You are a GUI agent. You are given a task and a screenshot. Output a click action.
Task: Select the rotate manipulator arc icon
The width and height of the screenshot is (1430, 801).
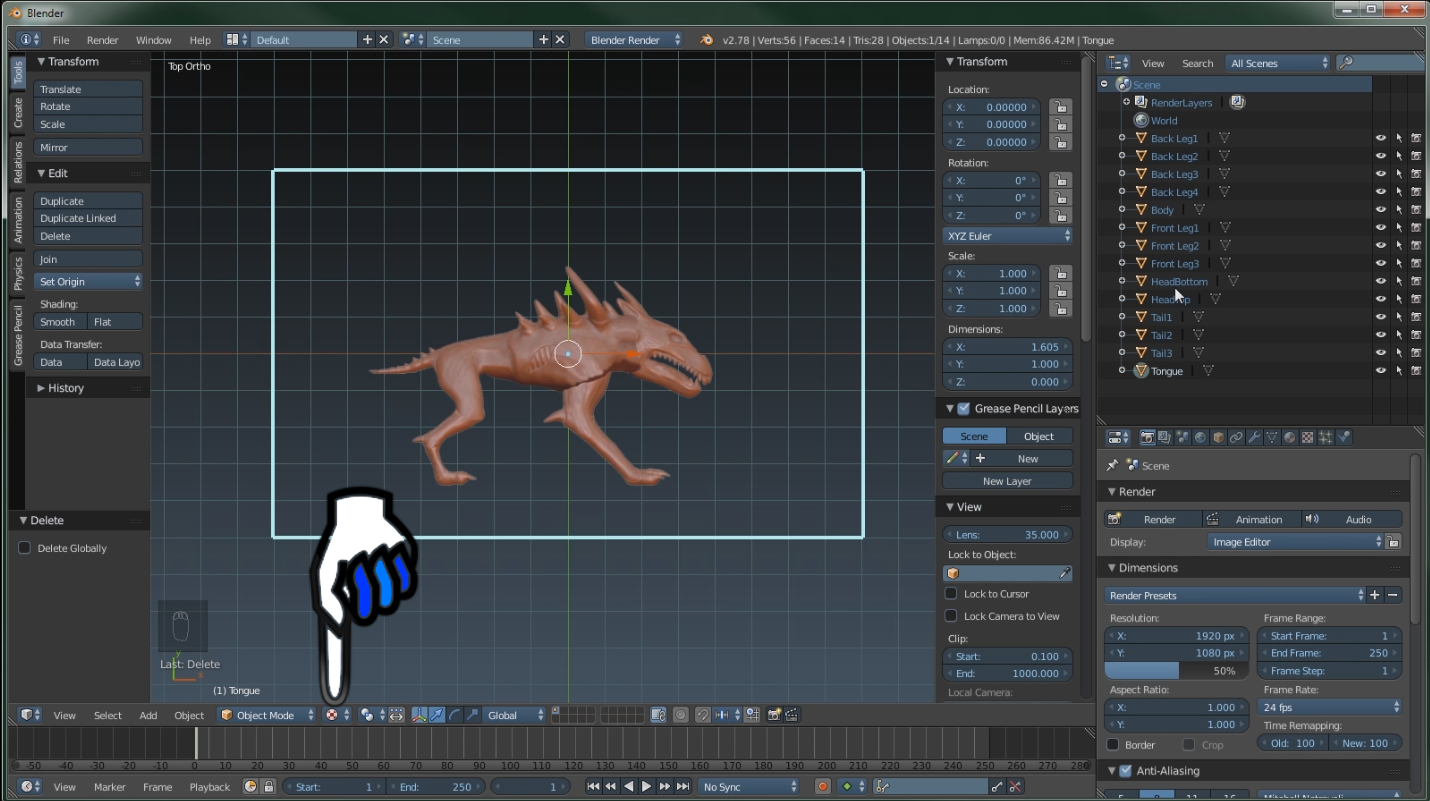click(x=455, y=715)
